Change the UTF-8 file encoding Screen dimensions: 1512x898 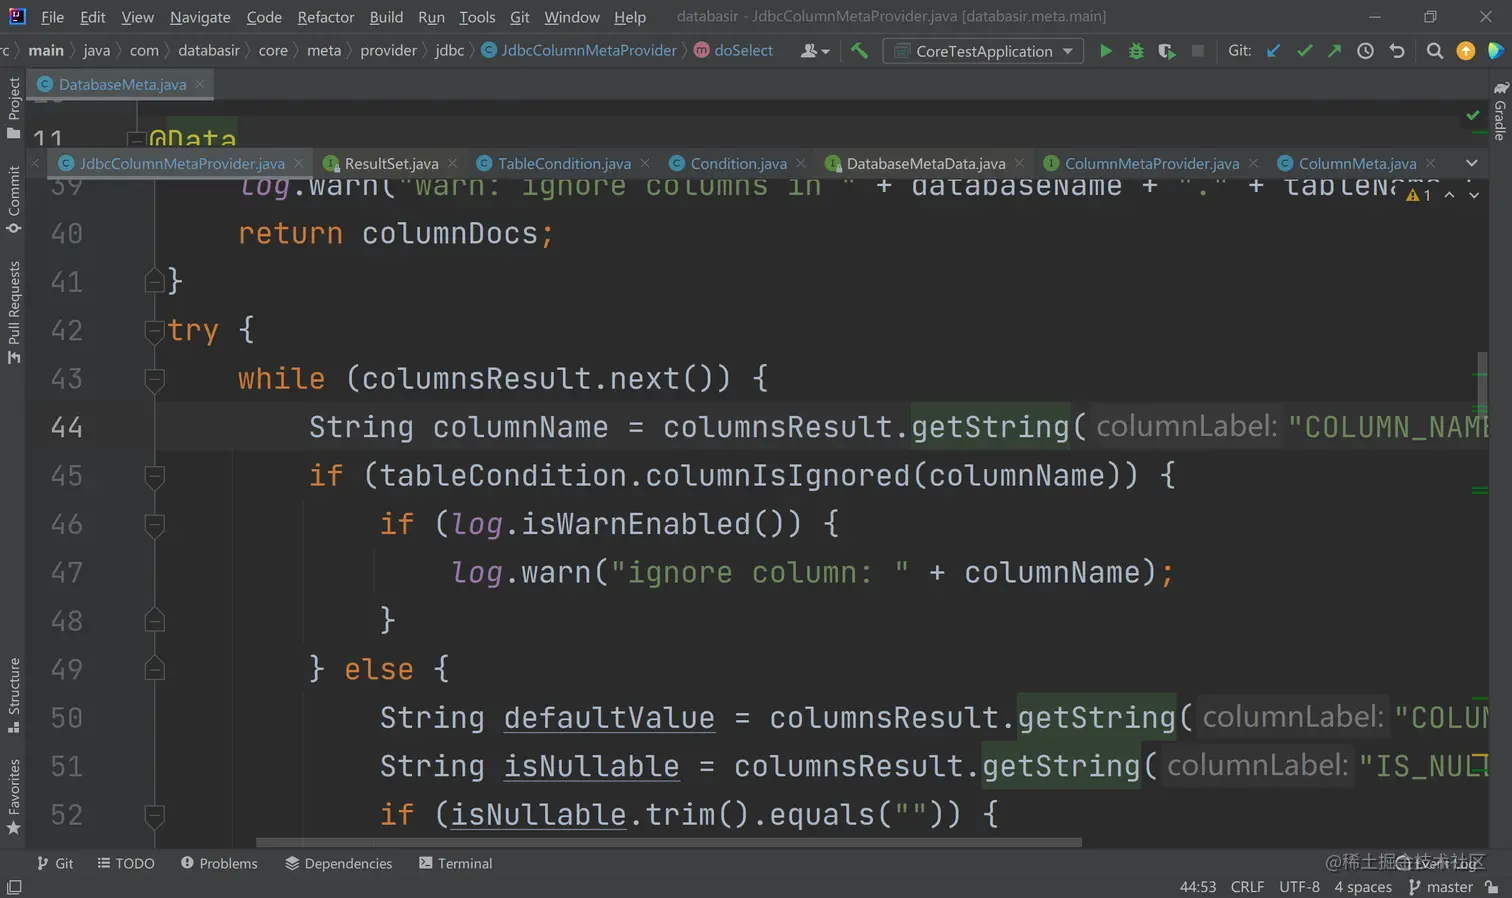point(1299,887)
